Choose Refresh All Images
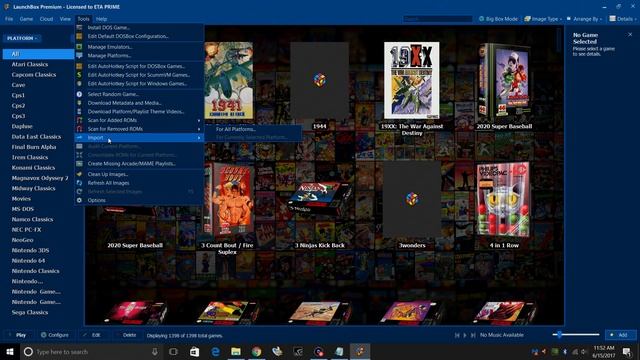 tap(139, 183)
